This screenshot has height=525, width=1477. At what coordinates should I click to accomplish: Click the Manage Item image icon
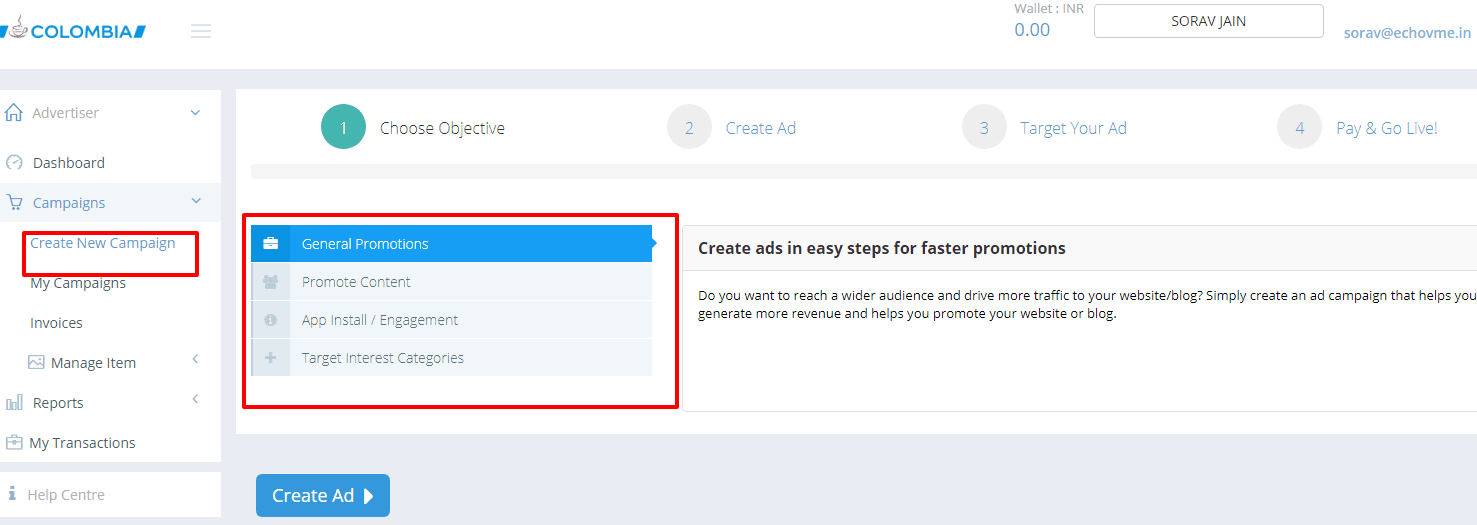tap(36, 362)
